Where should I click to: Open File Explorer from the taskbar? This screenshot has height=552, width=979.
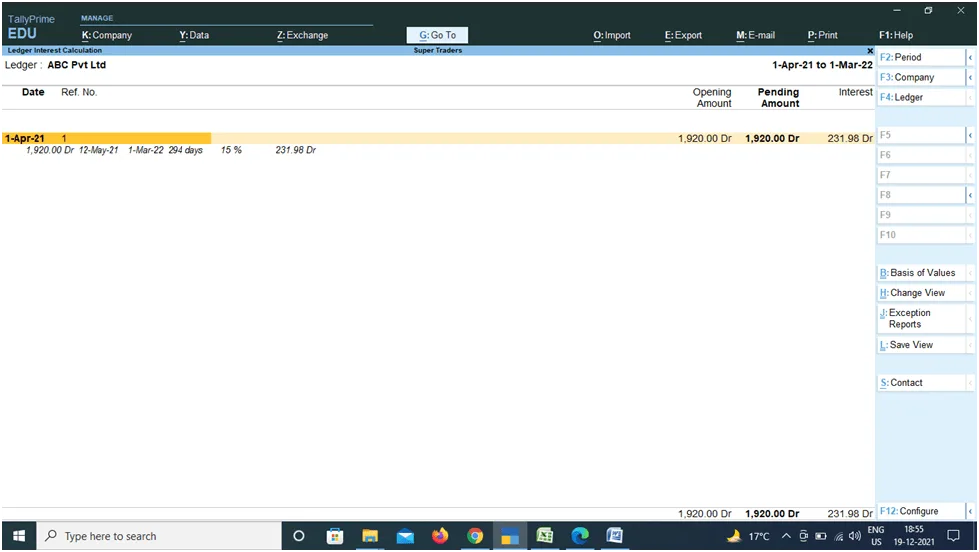370,536
